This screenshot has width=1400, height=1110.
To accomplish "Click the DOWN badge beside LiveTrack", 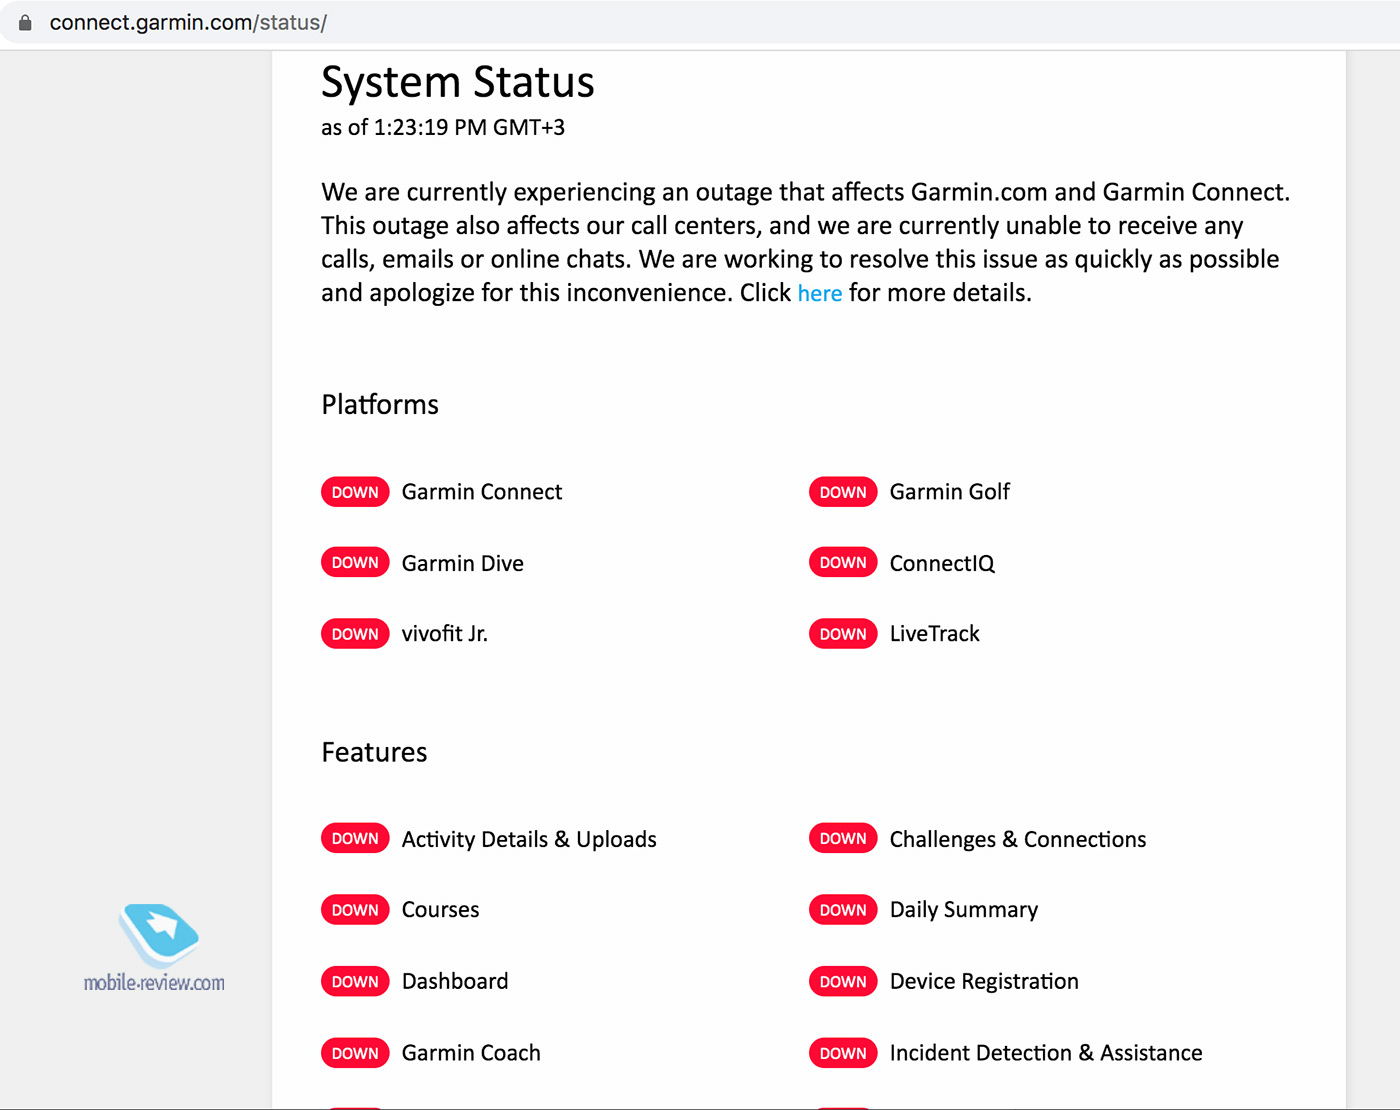I will click(843, 634).
